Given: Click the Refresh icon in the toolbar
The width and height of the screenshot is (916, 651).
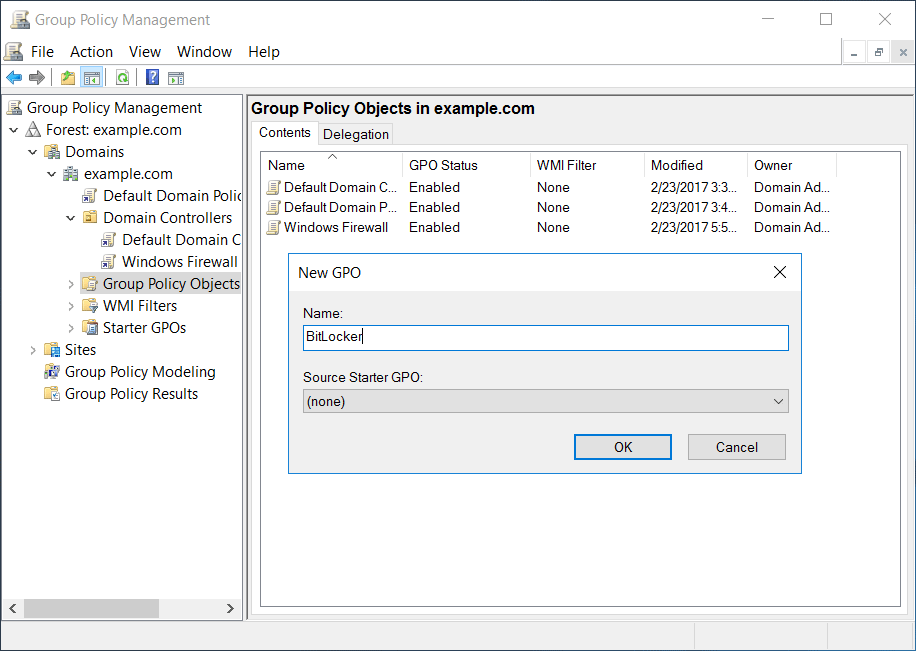Looking at the screenshot, I should [122, 77].
